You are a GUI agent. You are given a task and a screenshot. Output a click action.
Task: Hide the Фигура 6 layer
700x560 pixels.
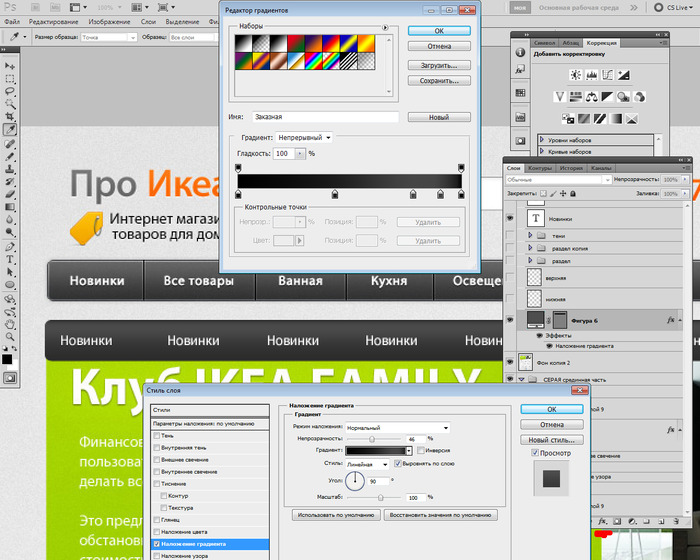(x=510, y=320)
